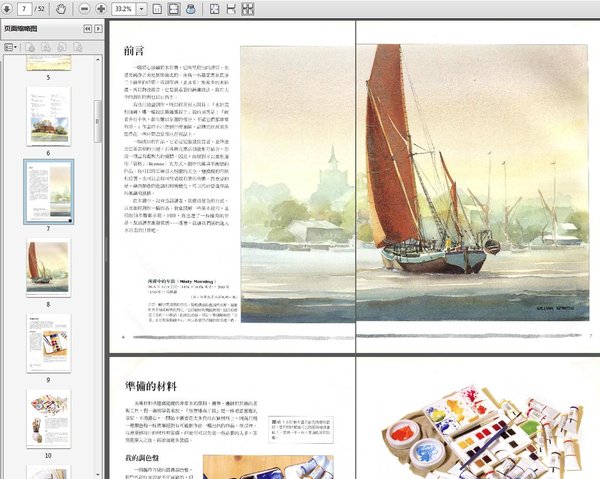The height and width of the screenshot is (479, 600).
Task: Open the page 9 thumbnail
Action: pos(48,344)
